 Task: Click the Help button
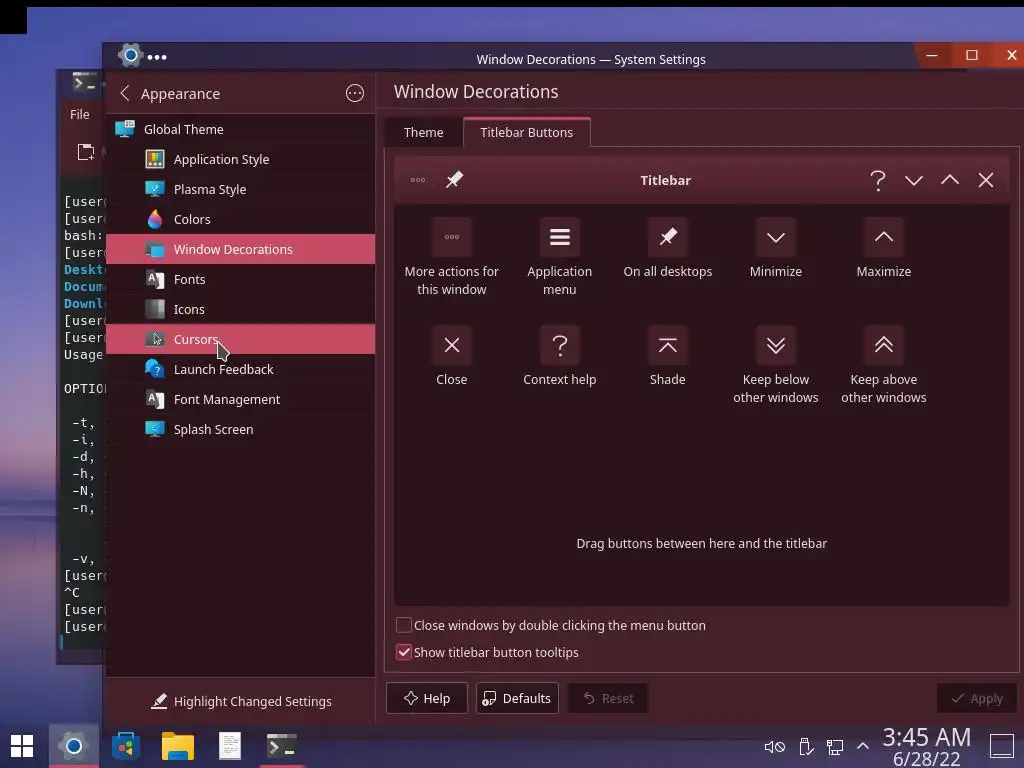(427, 698)
